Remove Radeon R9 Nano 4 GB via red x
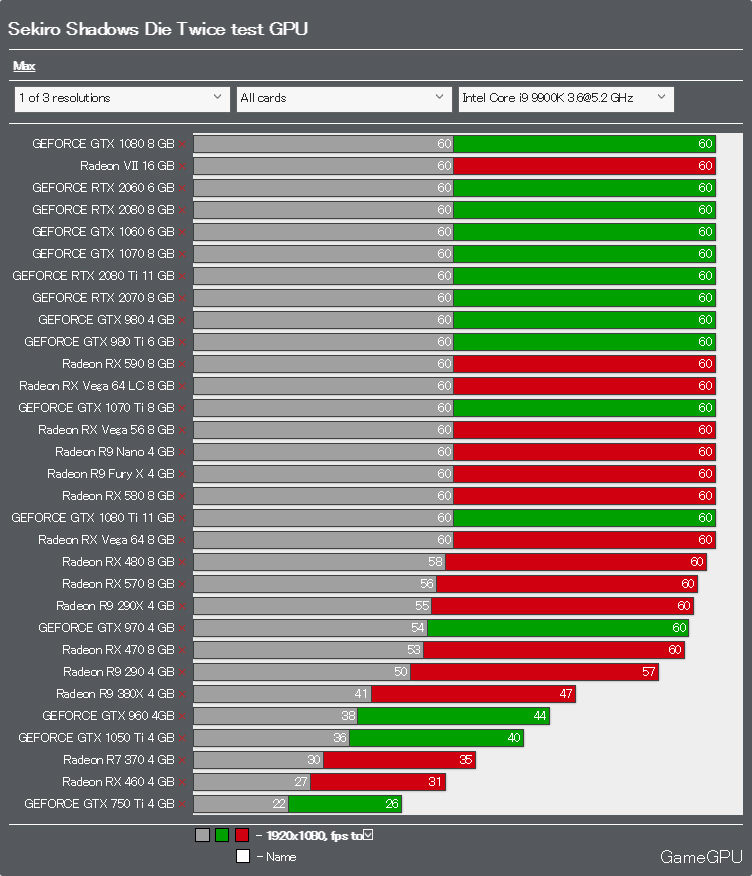Image resolution: width=752 pixels, height=876 pixels. click(x=182, y=452)
